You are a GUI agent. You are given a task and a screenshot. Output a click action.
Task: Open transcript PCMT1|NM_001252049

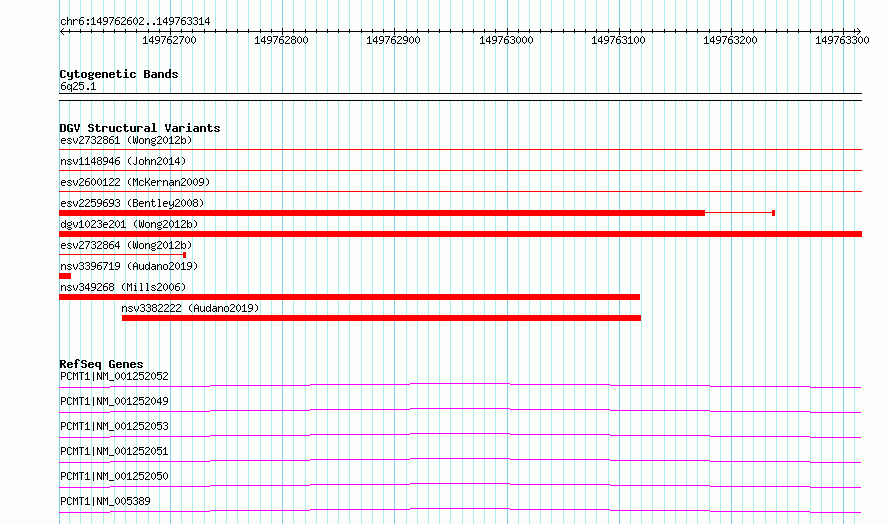pos(114,401)
